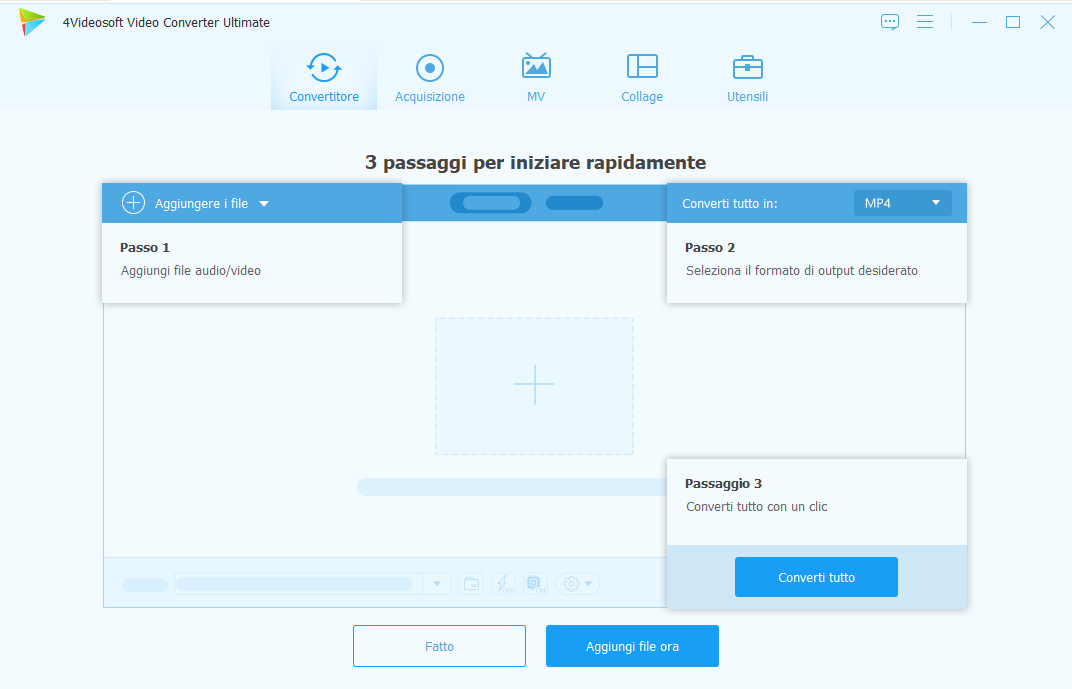Open the Convertitore tab
This screenshot has height=689, width=1072.
pos(323,78)
